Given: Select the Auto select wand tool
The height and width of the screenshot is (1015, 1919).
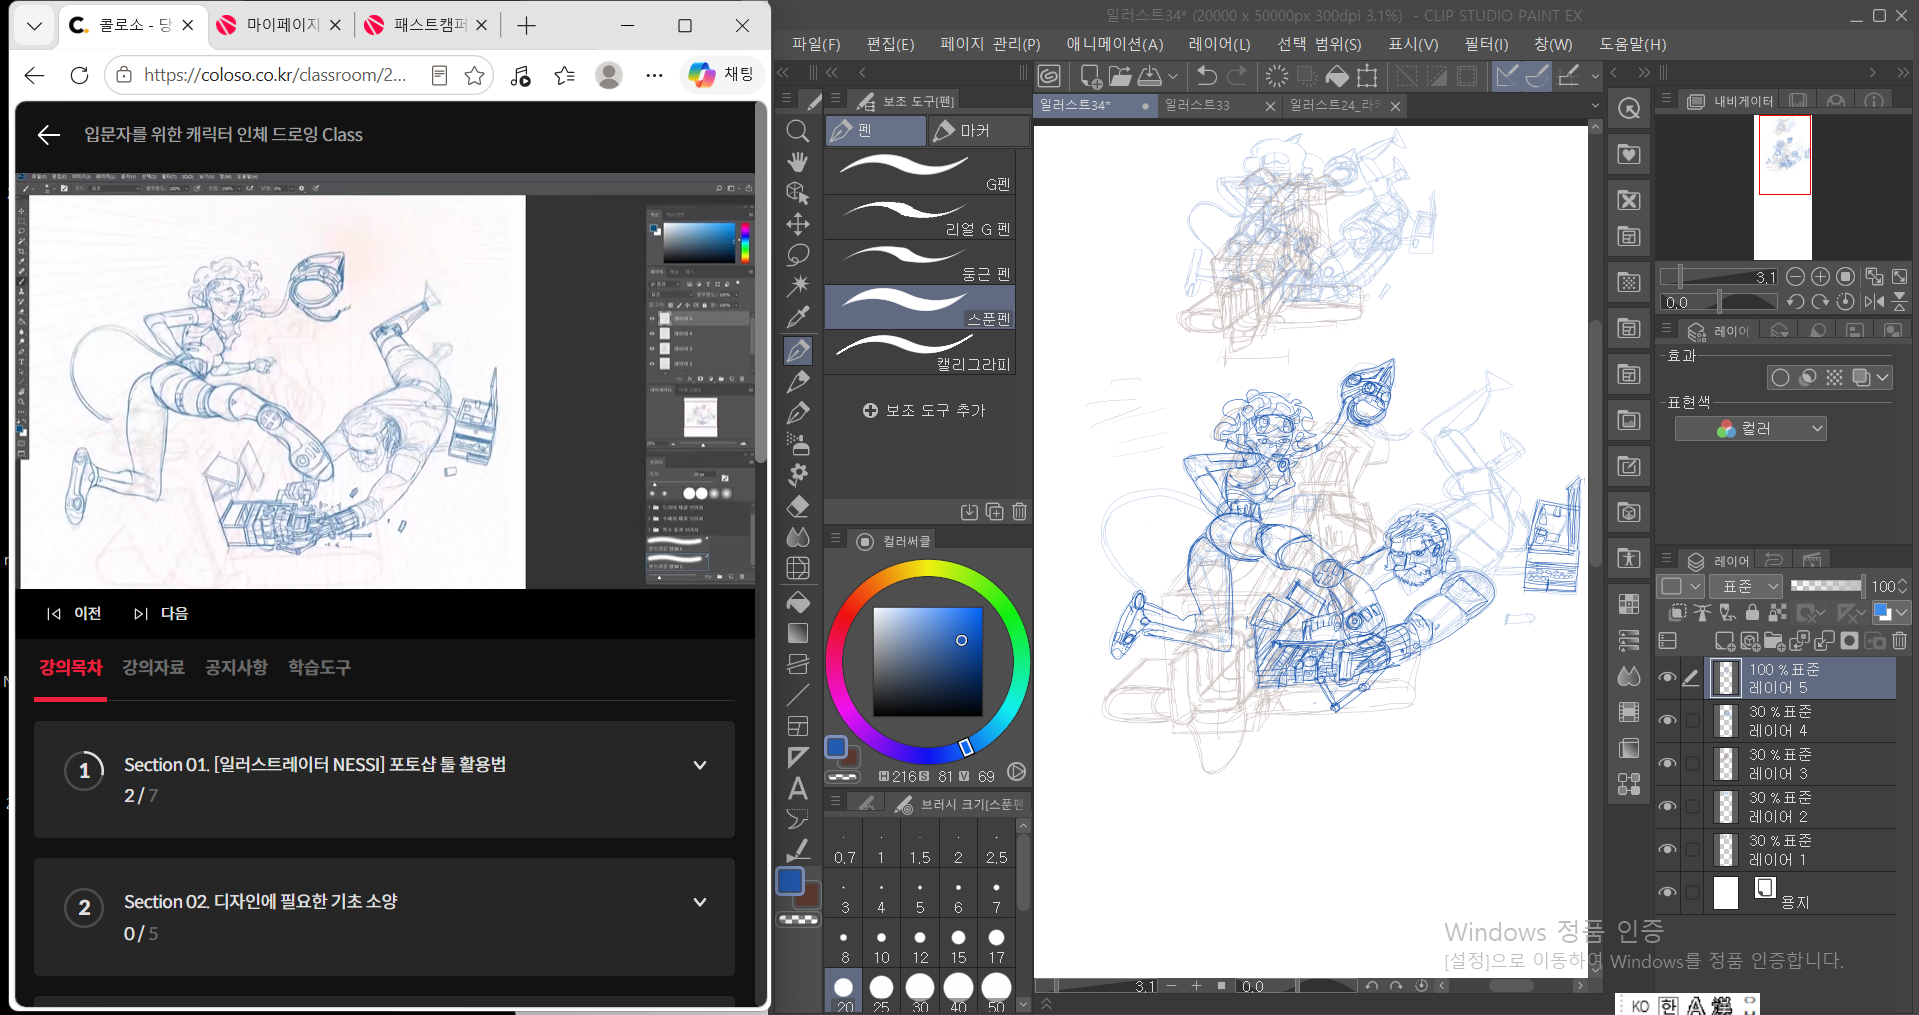Looking at the screenshot, I should [x=797, y=286].
